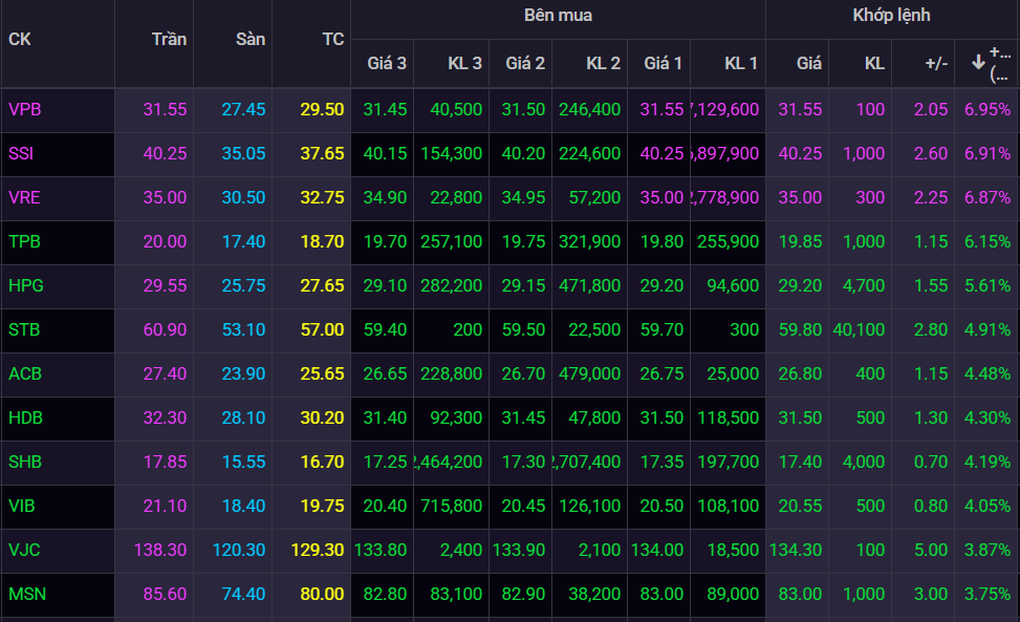Click SHB percent change 4.19%
The height and width of the screenshot is (622, 1020).
(x=987, y=462)
